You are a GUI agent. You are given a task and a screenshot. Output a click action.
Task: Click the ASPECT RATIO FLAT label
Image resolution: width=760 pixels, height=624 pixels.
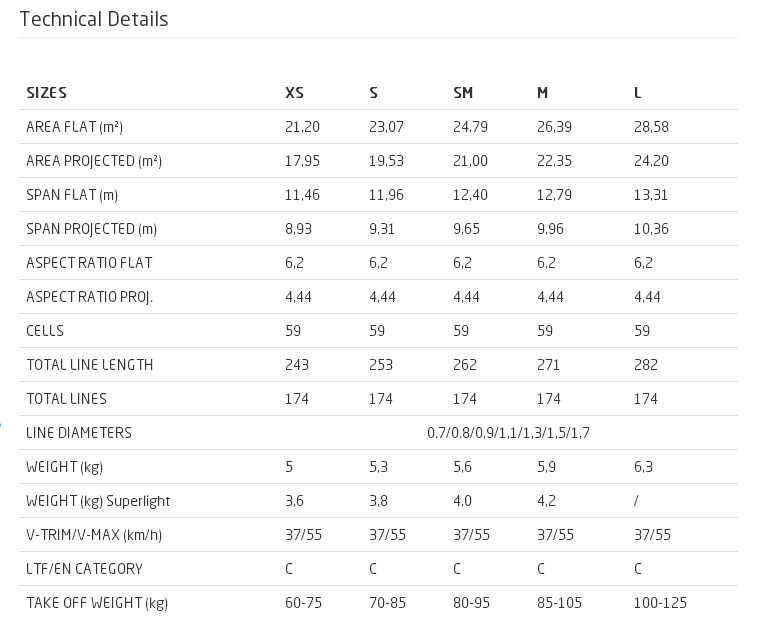[89, 263]
